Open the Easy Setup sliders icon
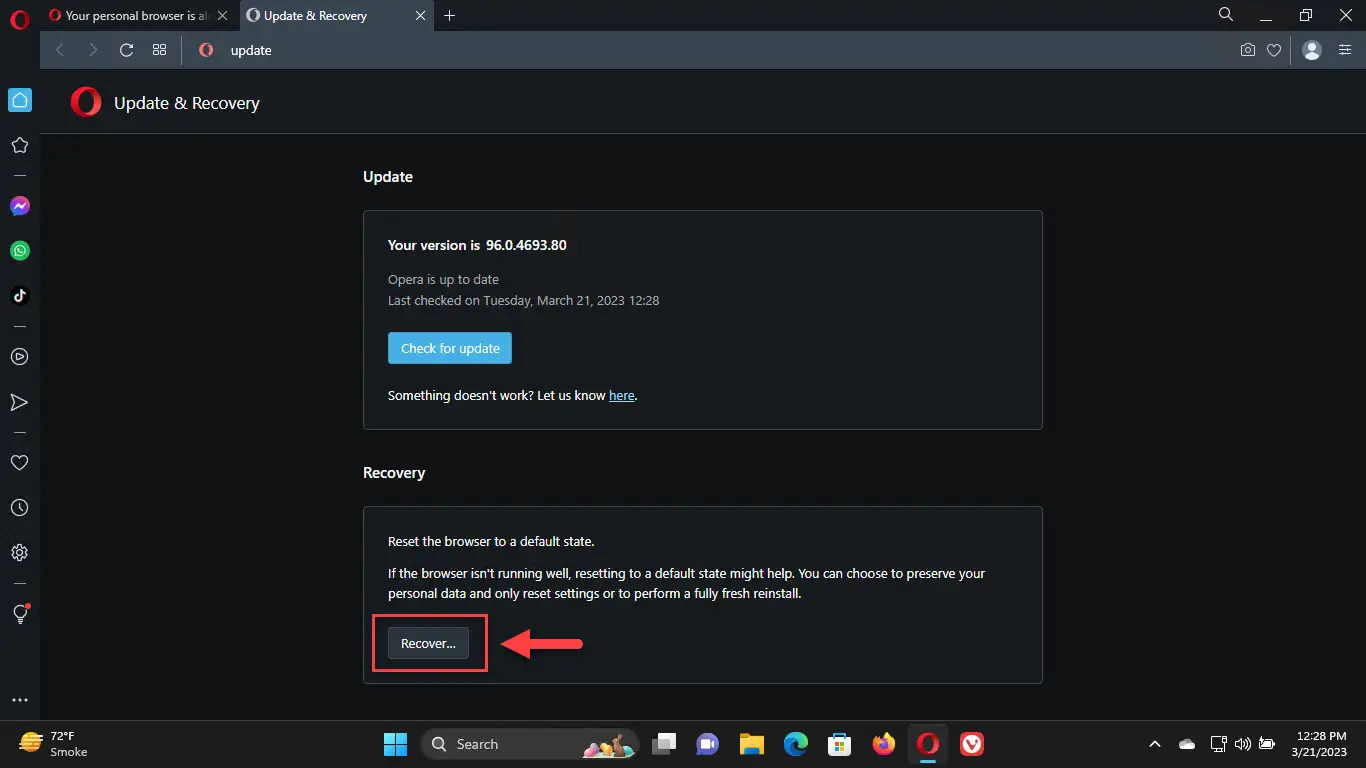The image size is (1366, 768). point(1345,50)
